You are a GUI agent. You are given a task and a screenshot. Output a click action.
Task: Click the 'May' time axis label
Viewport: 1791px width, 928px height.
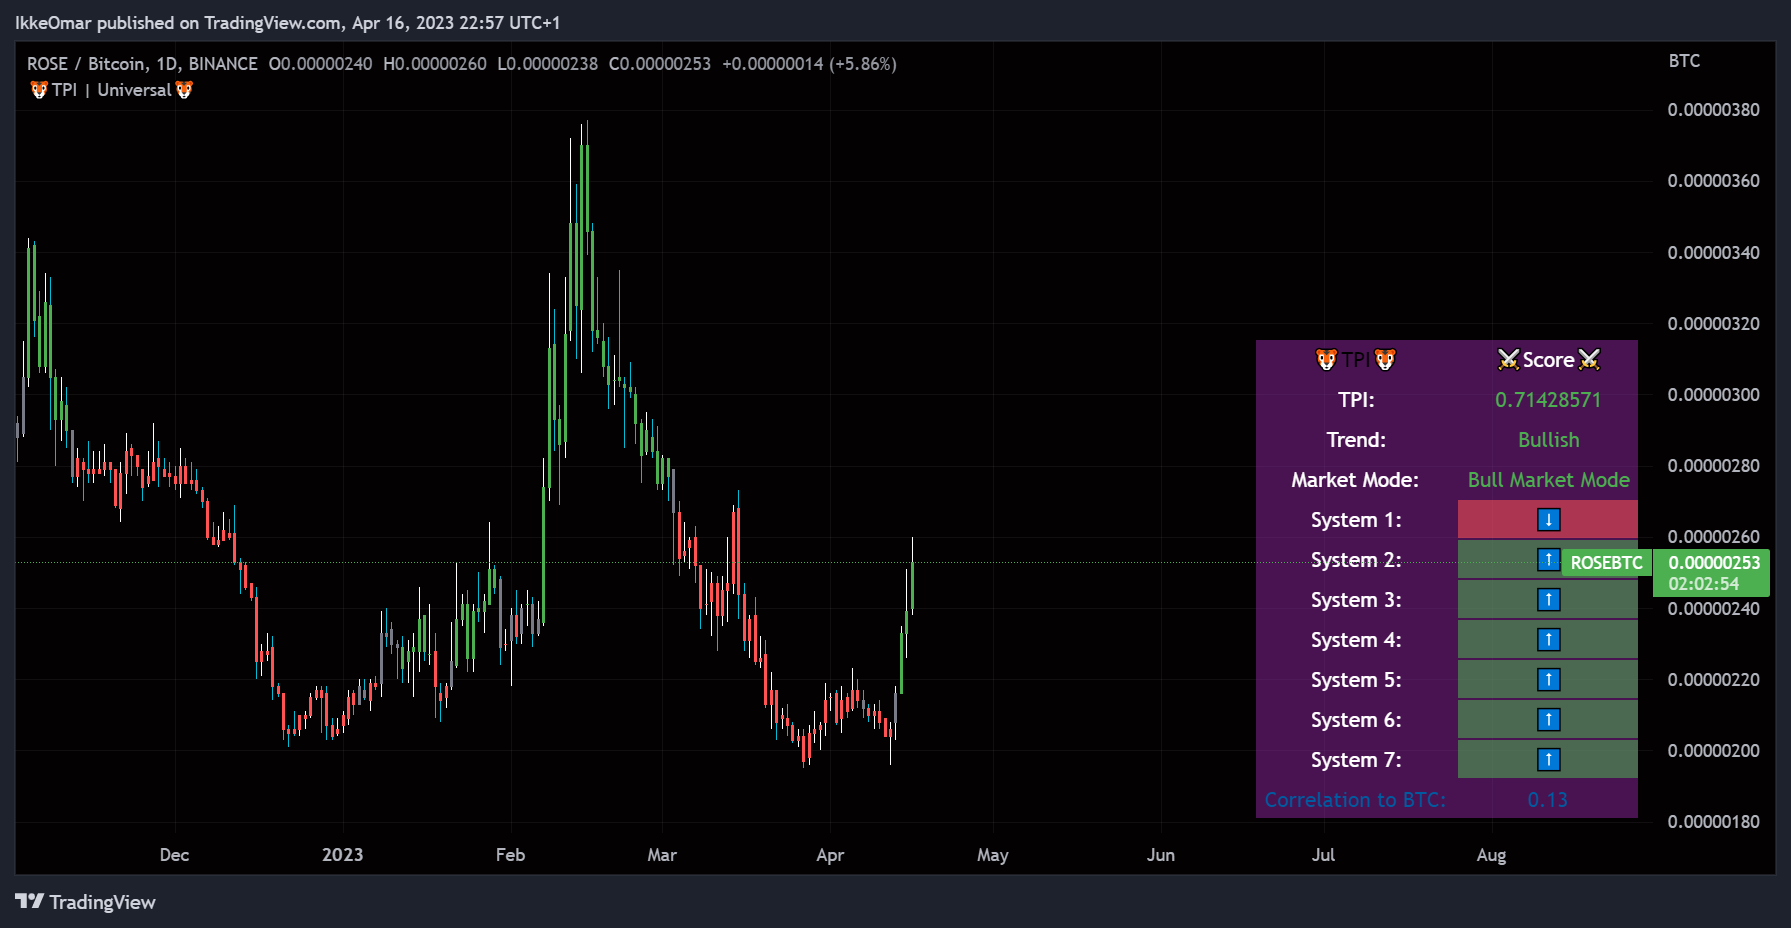point(992,855)
